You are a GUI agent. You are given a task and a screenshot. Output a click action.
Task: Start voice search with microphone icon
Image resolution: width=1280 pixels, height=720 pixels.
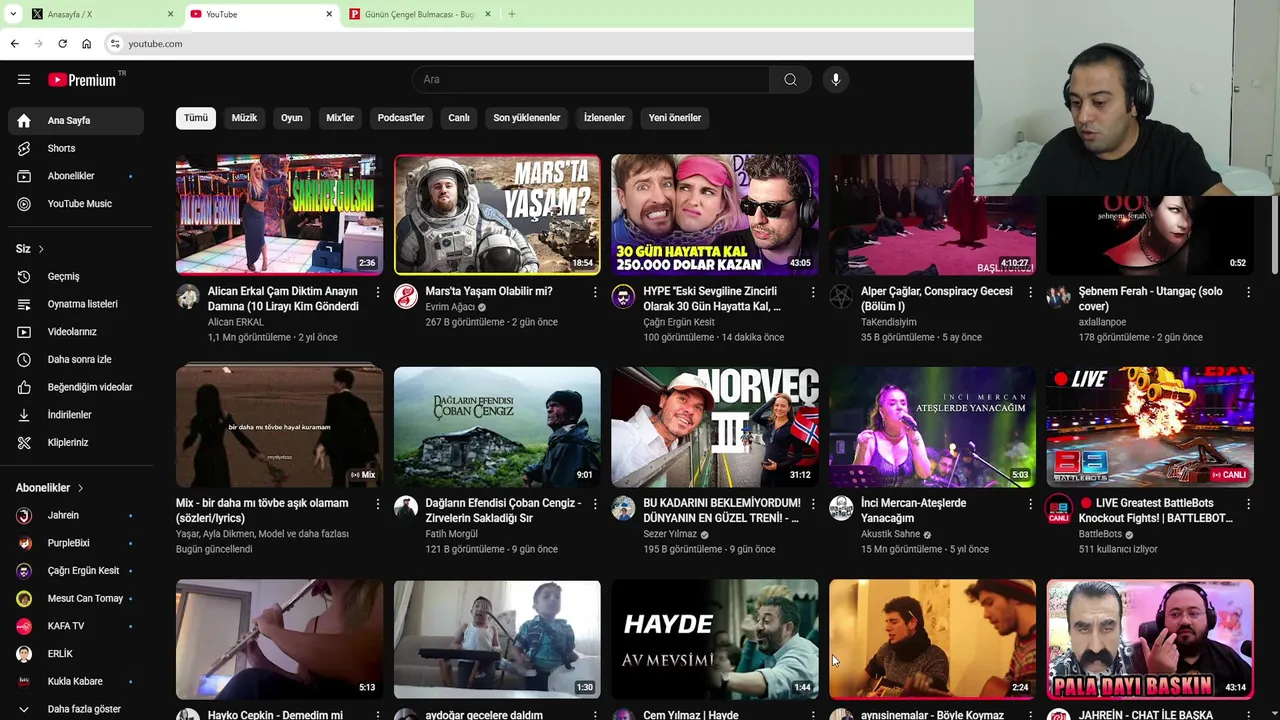pyautogui.click(x=836, y=79)
